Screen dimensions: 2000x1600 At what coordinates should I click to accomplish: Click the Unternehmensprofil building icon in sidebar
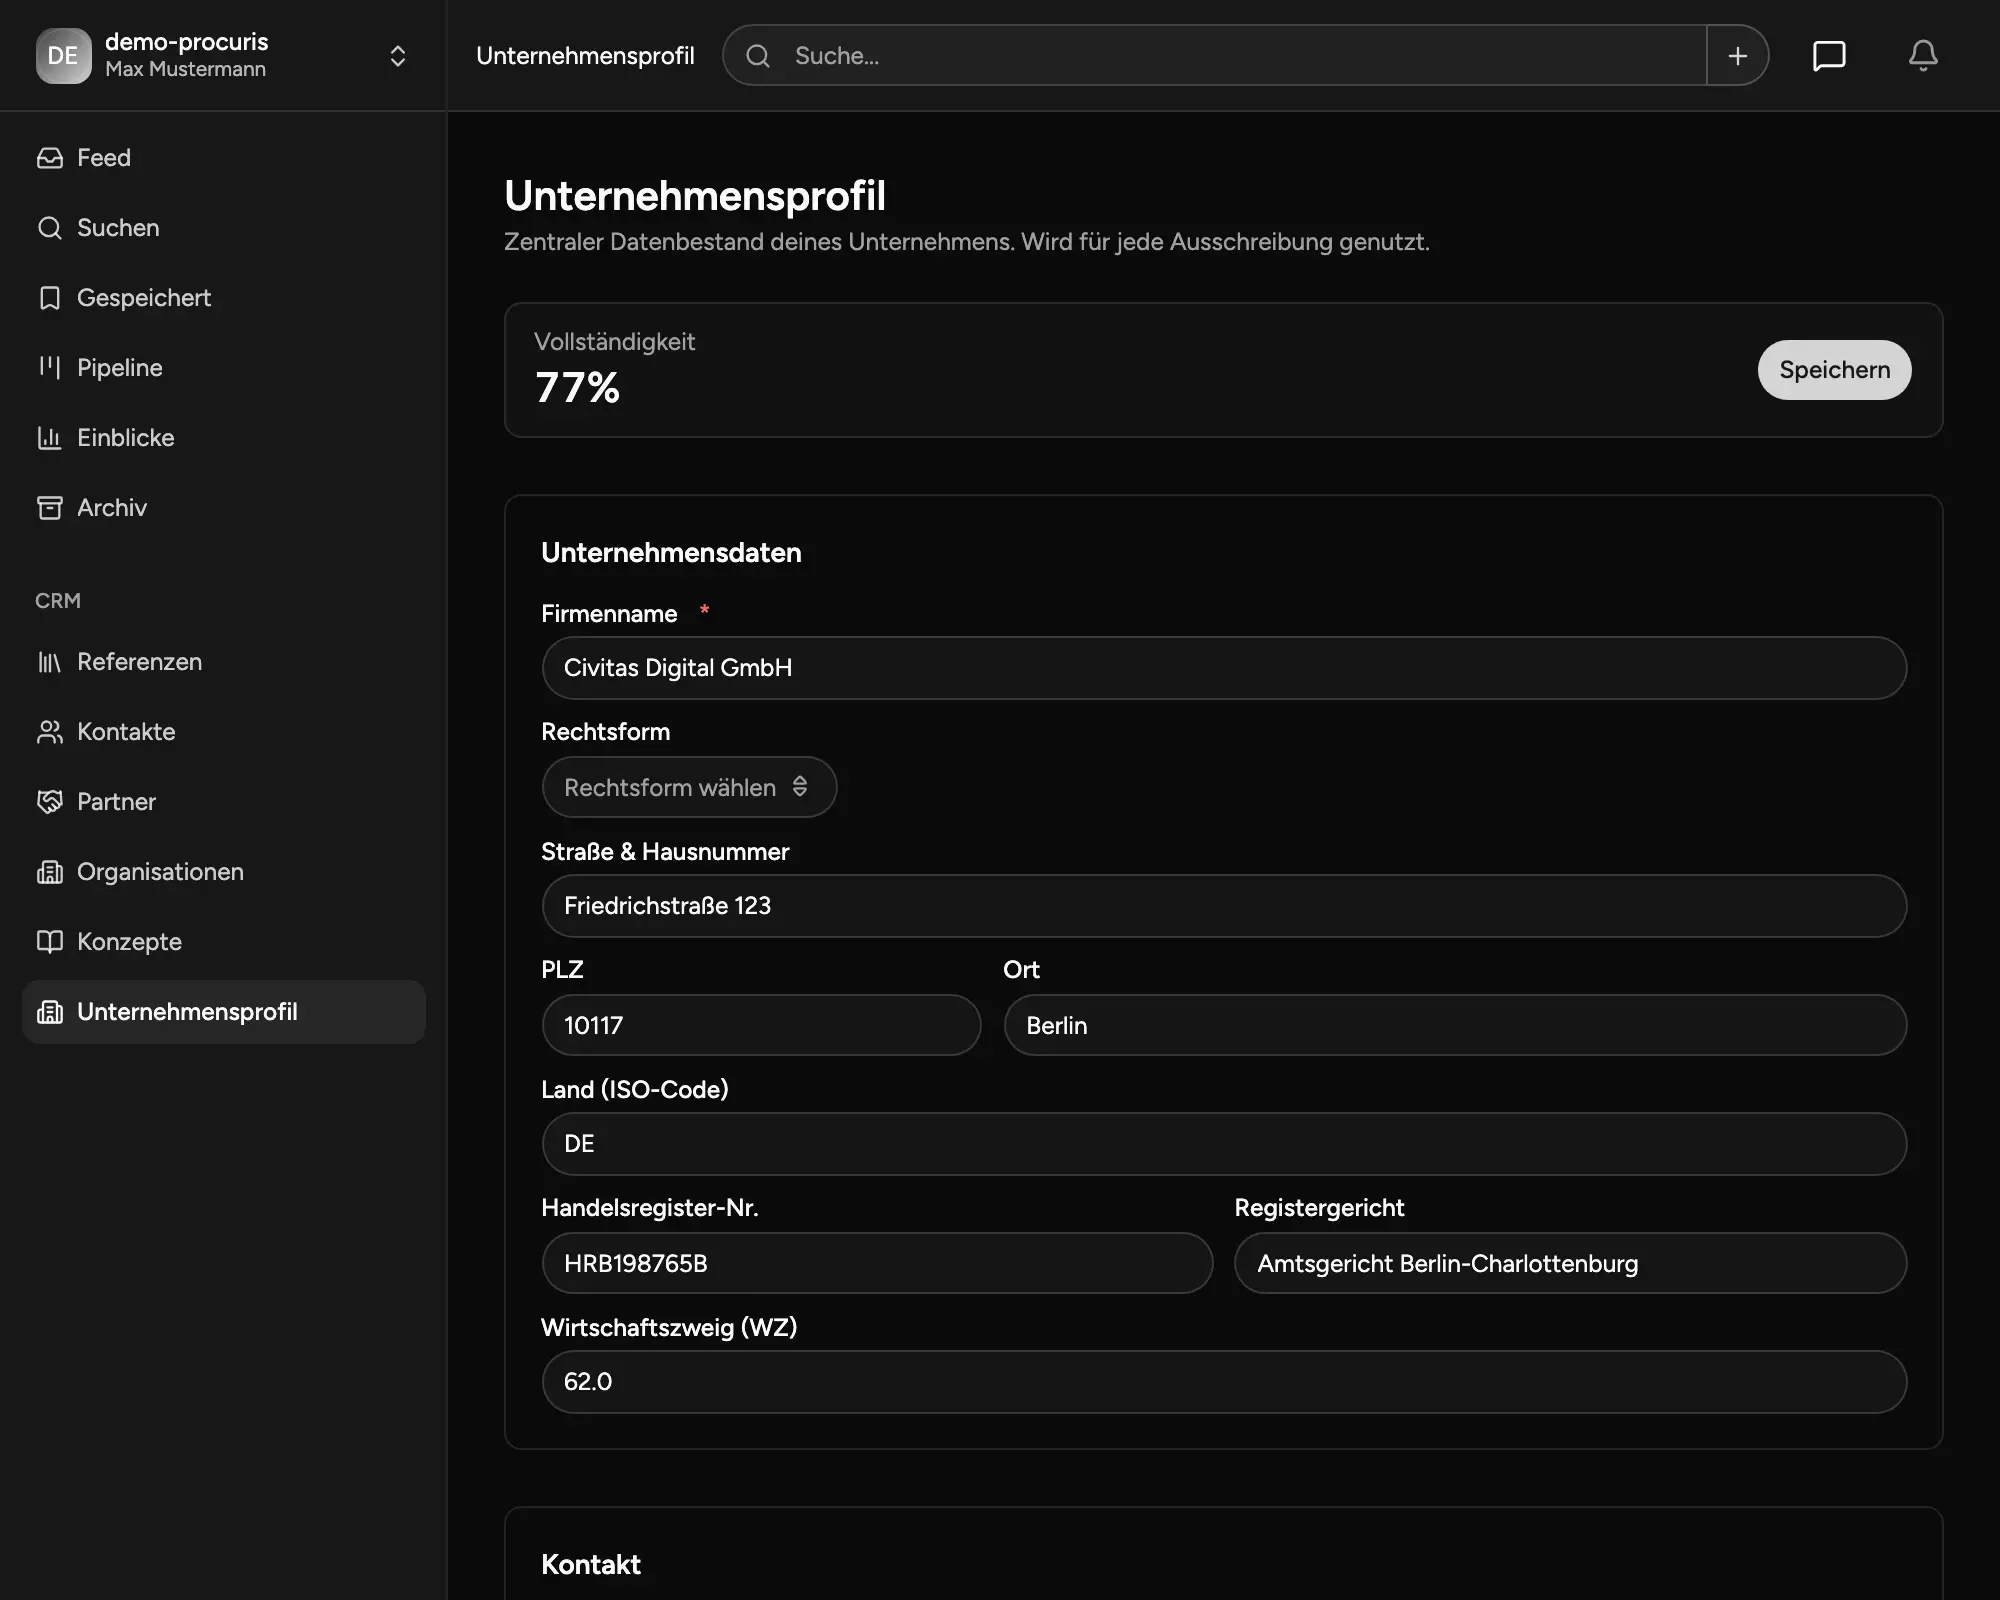49,1012
